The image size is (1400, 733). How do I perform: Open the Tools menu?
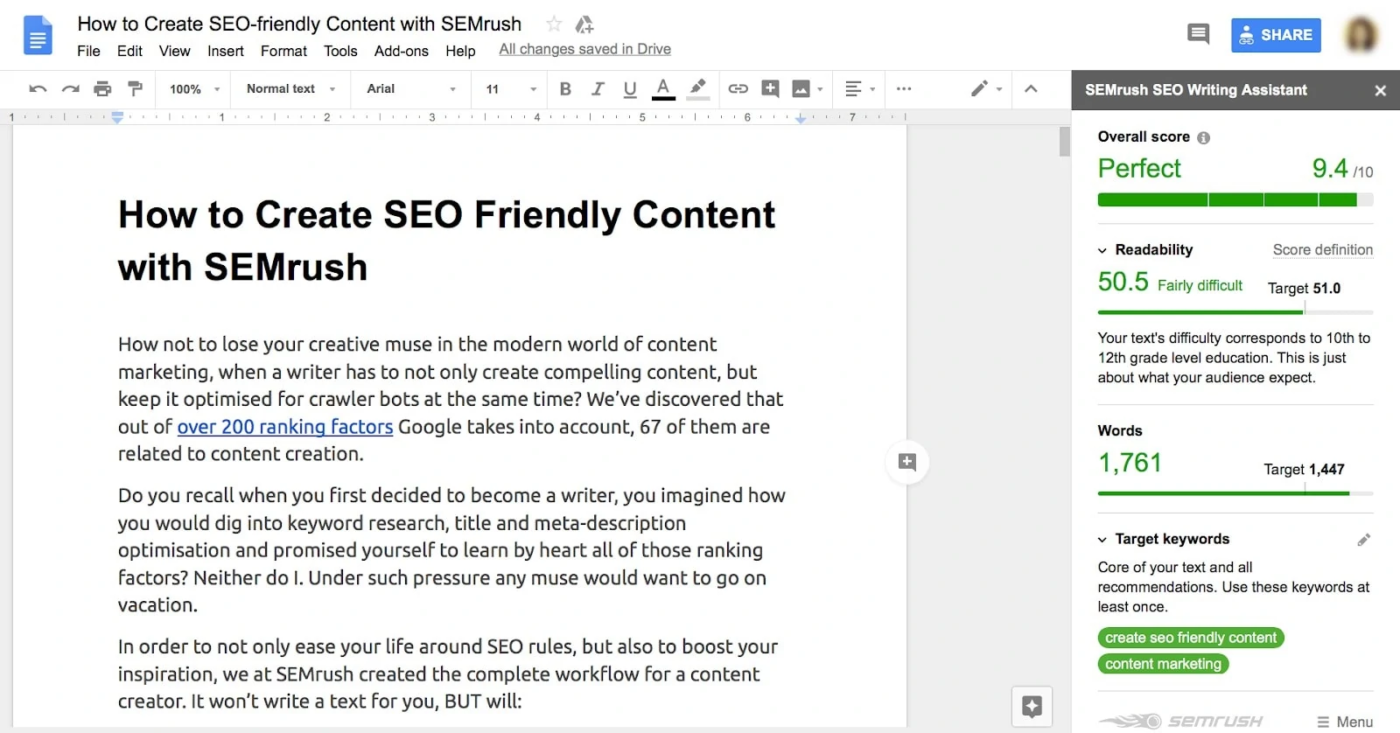coord(340,51)
